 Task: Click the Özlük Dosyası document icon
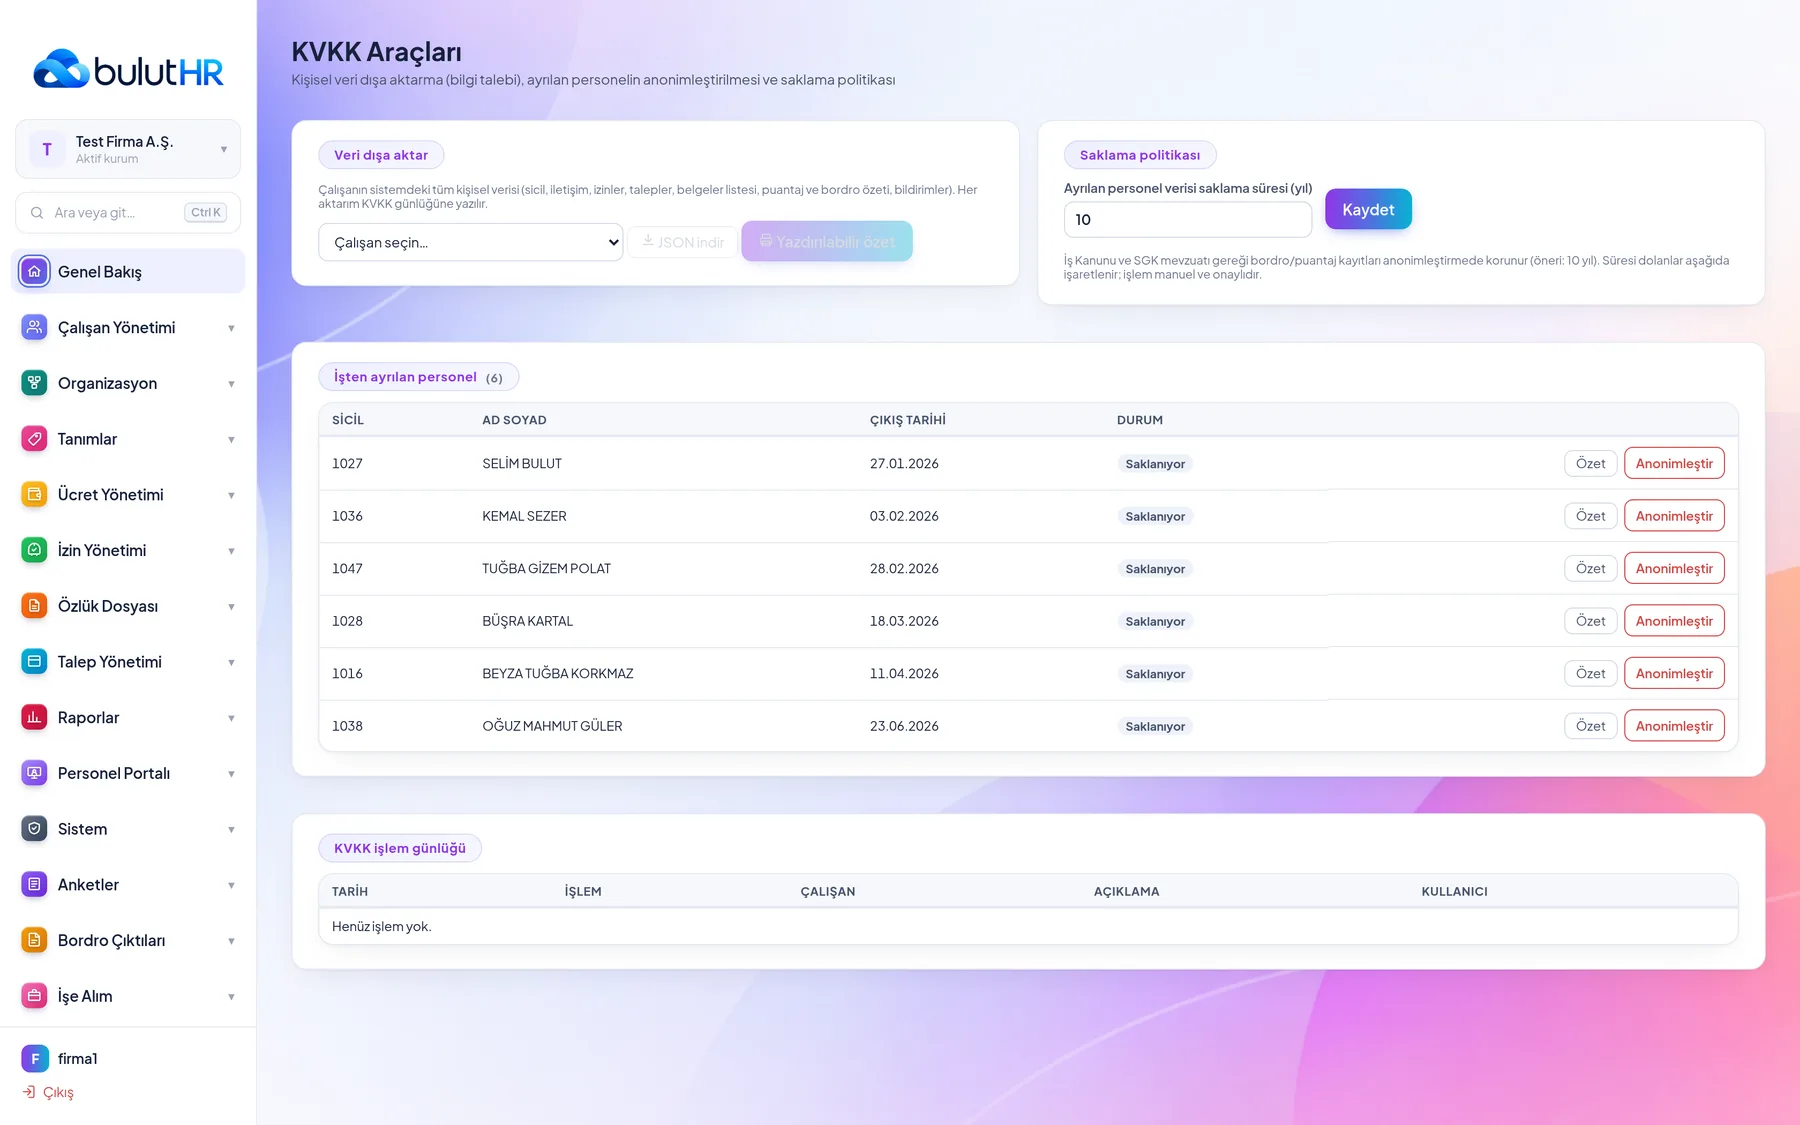coord(34,606)
